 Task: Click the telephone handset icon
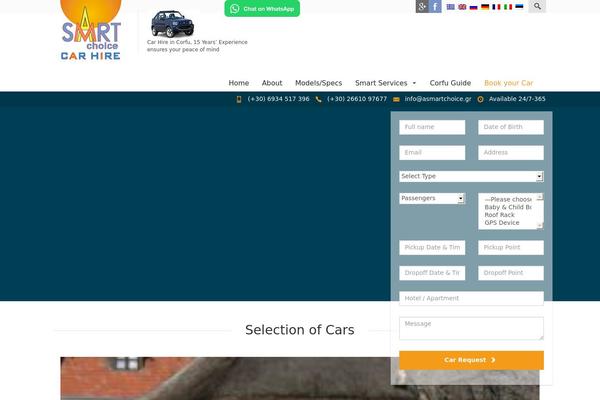pos(318,99)
